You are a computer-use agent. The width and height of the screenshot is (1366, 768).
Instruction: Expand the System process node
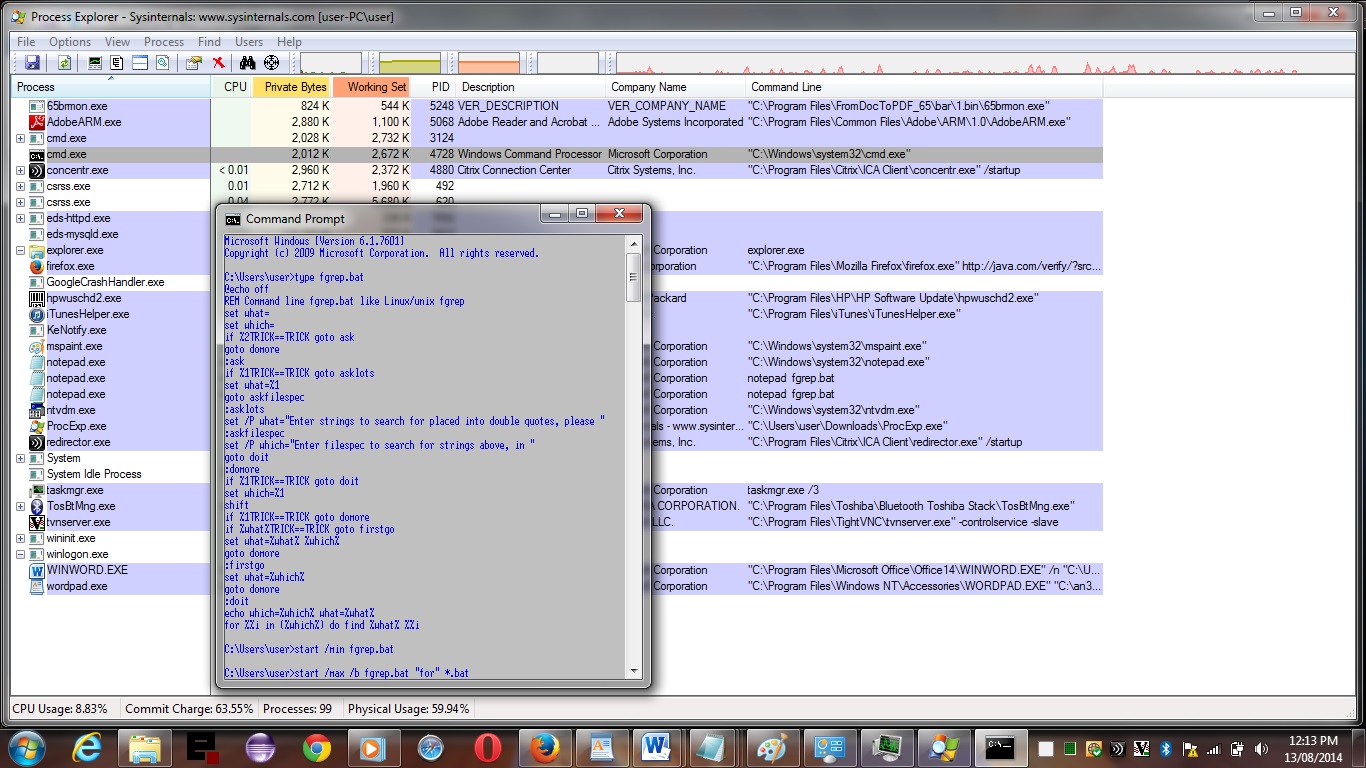coord(21,458)
